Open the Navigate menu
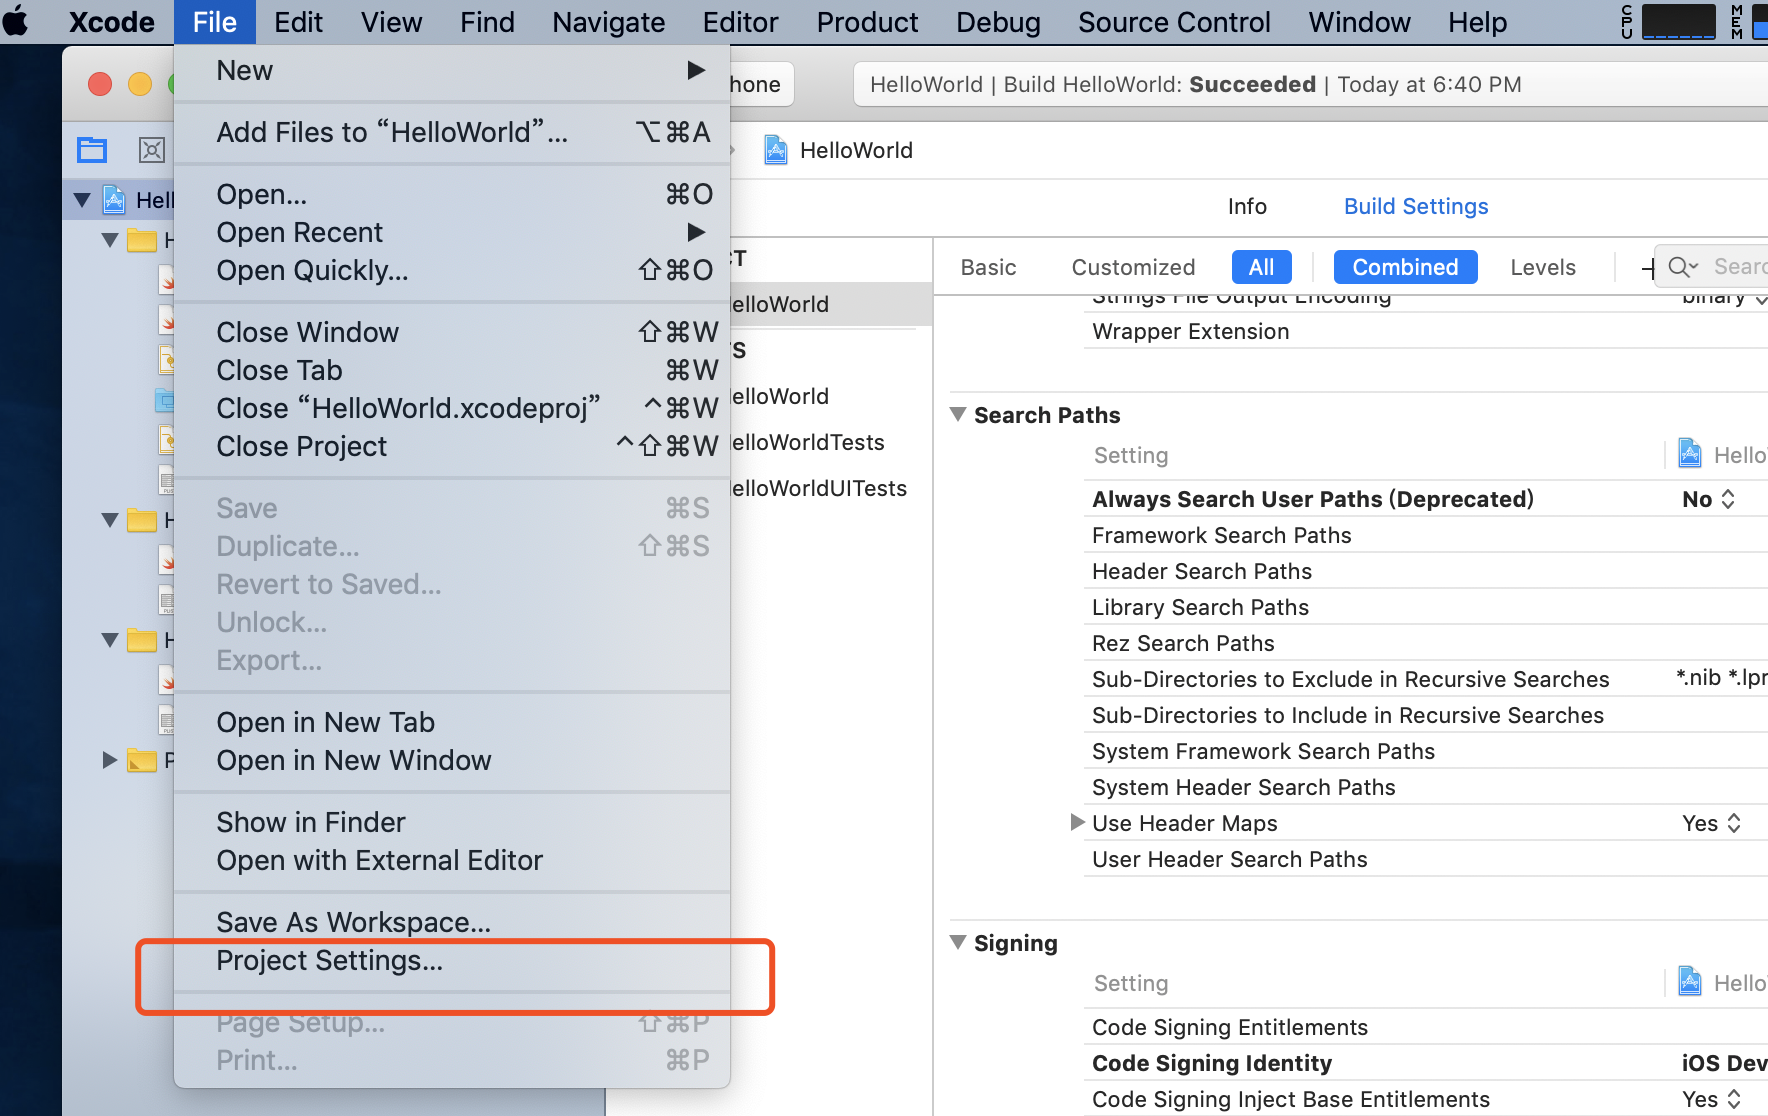The image size is (1768, 1116). (608, 22)
